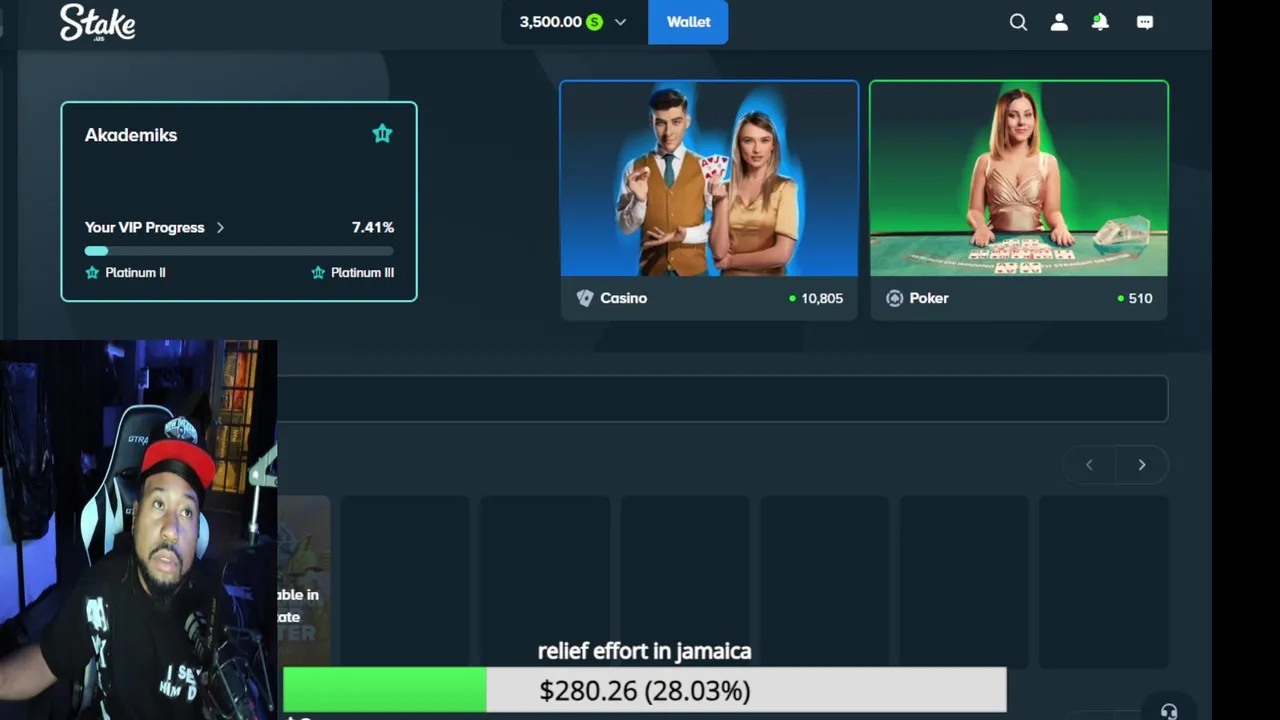
Task: Click the Casino category icon
Action: pos(585,298)
